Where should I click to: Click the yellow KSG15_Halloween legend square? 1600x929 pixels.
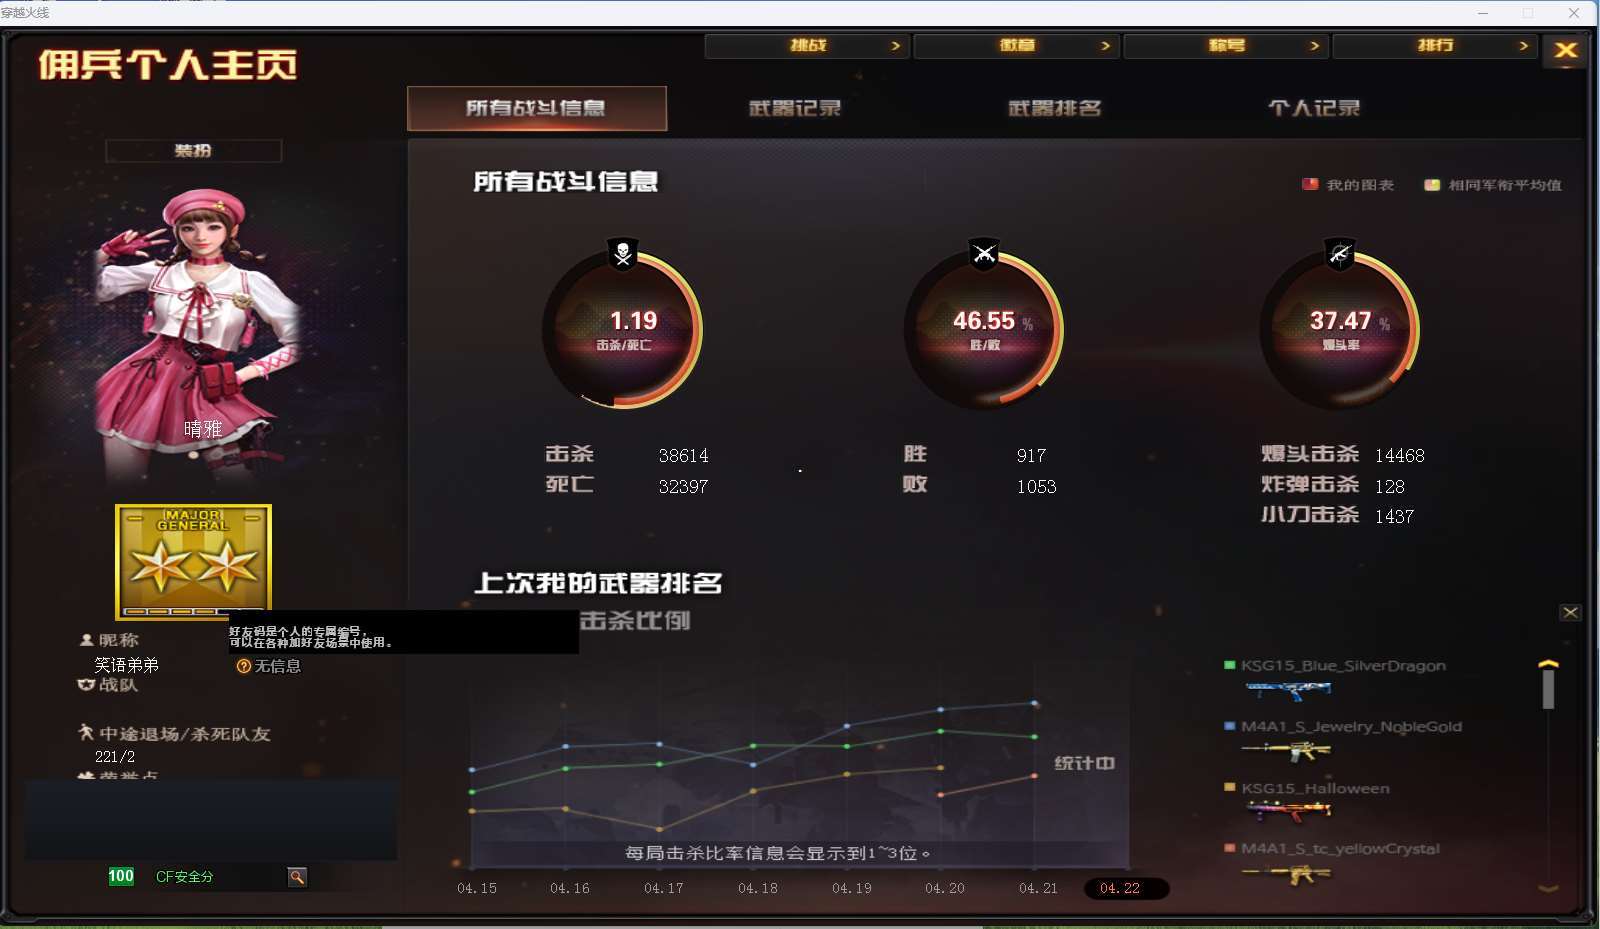click(1229, 787)
